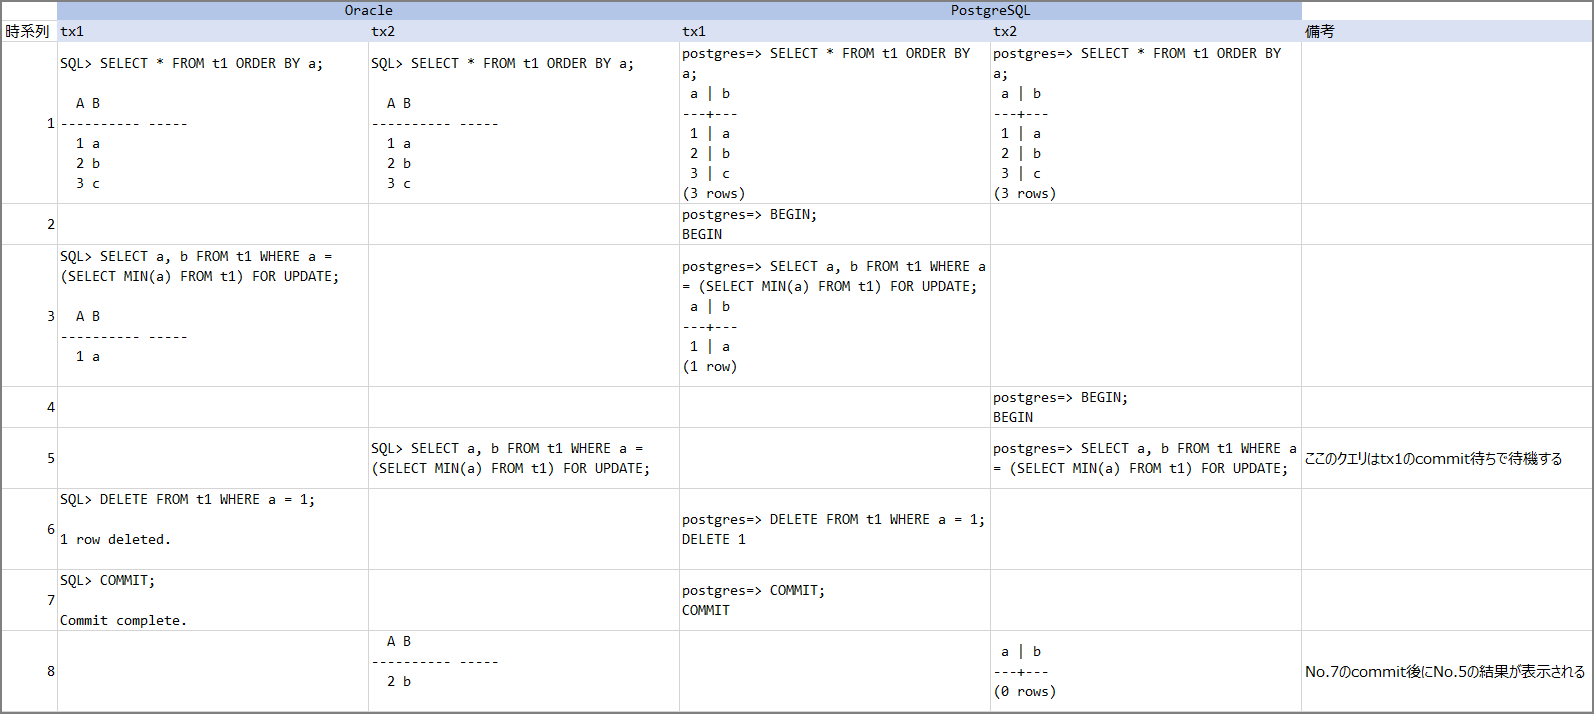1594x714 pixels.
Task: Select the PostgreSQL tx1 COMMIT cell
Action: point(834,600)
